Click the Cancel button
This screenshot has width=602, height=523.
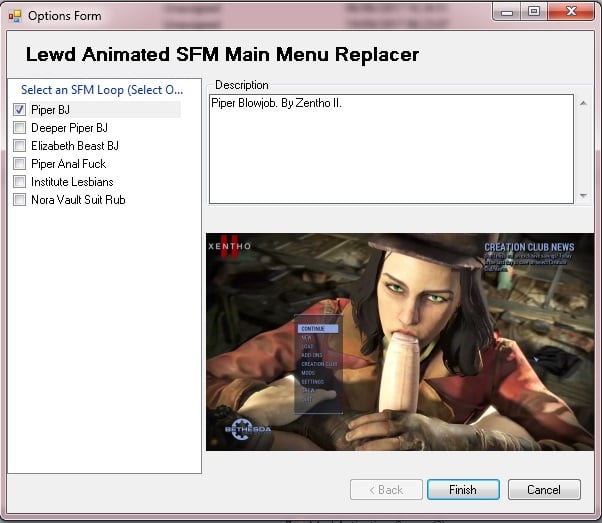click(544, 490)
